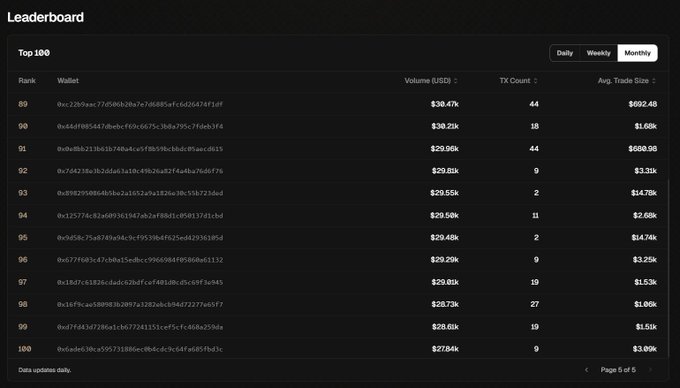Click rank number 100
This screenshot has width=680, height=388.
25,349
